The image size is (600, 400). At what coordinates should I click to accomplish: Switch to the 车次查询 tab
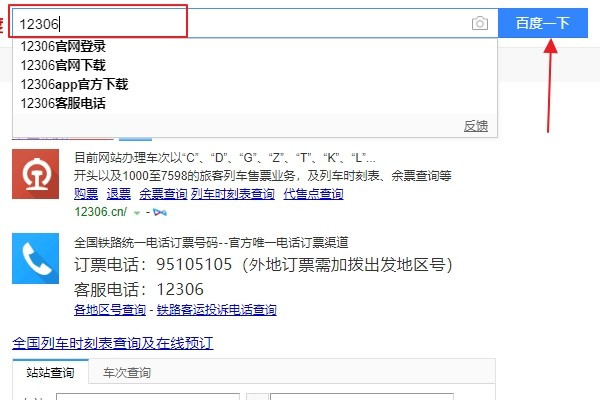127,372
